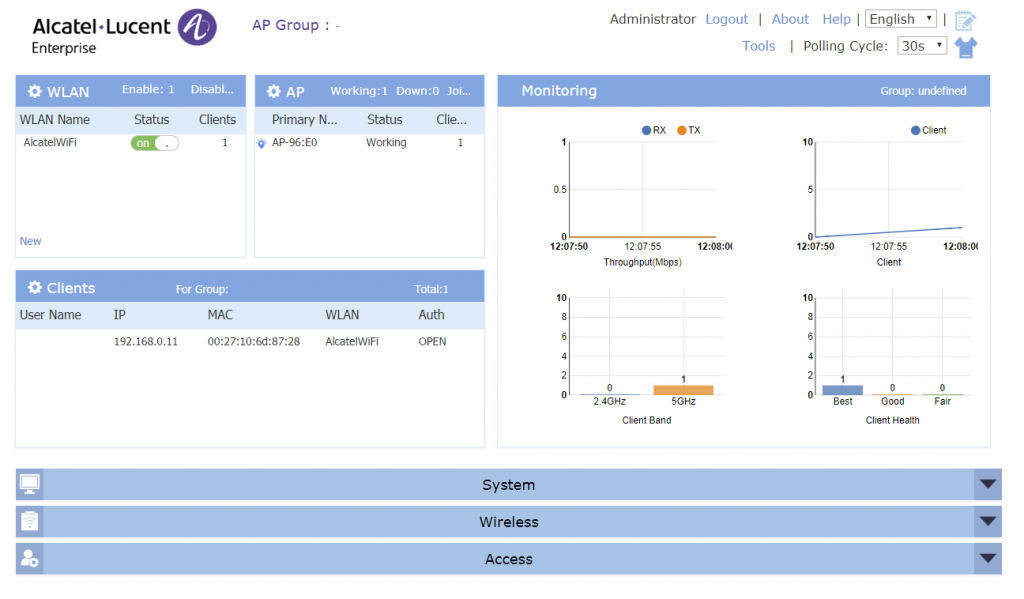Expand the Access section arrow
This screenshot has height=599, width=1024.
tap(987, 559)
